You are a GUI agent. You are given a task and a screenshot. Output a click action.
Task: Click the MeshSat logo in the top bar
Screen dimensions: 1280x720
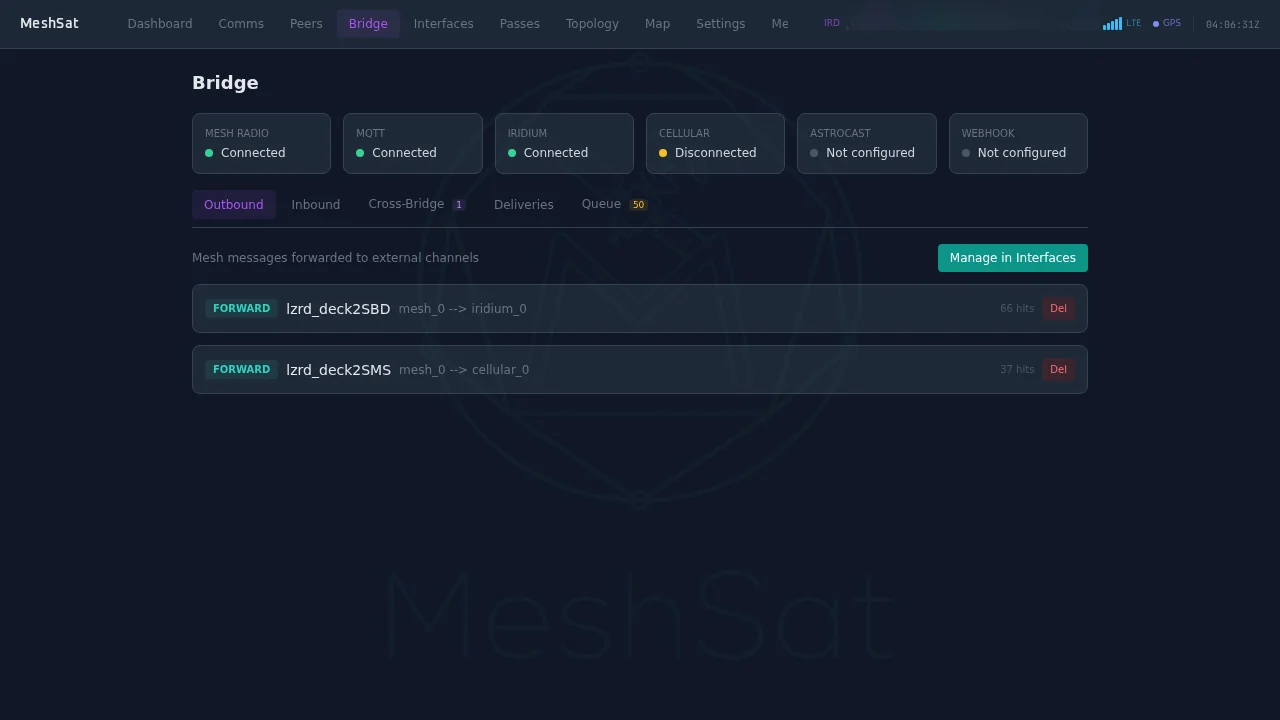point(49,23)
